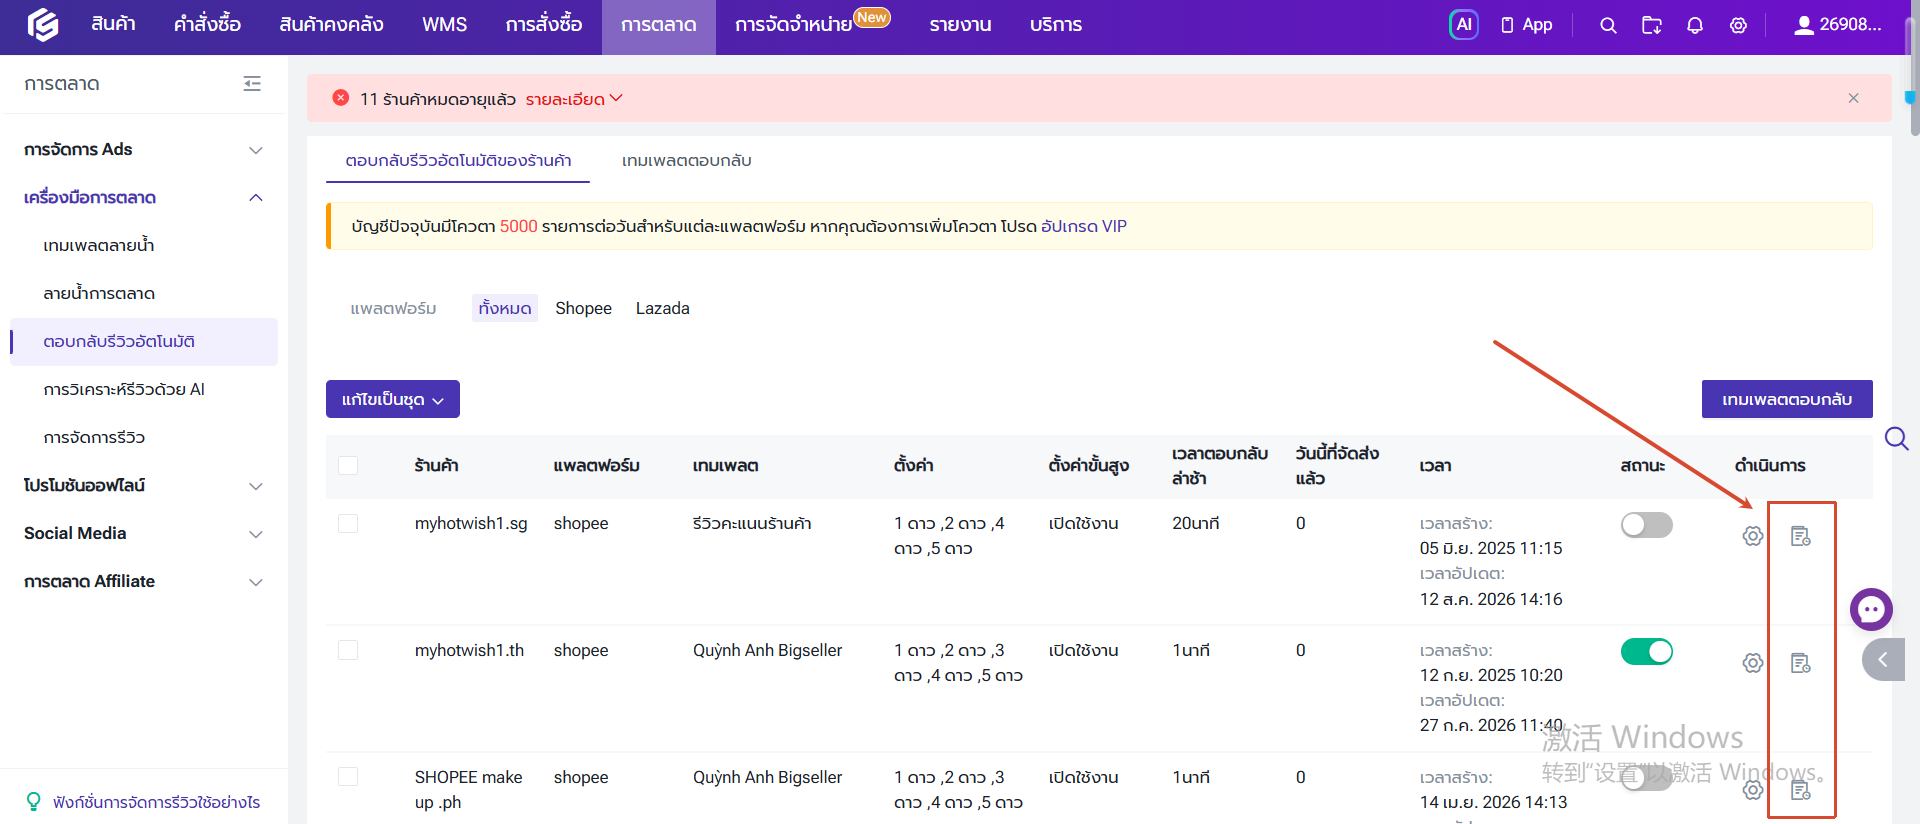Click the gray side panel collapse arrow
This screenshot has width=1920, height=824.
pyautogui.click(x=1884, y=659)
